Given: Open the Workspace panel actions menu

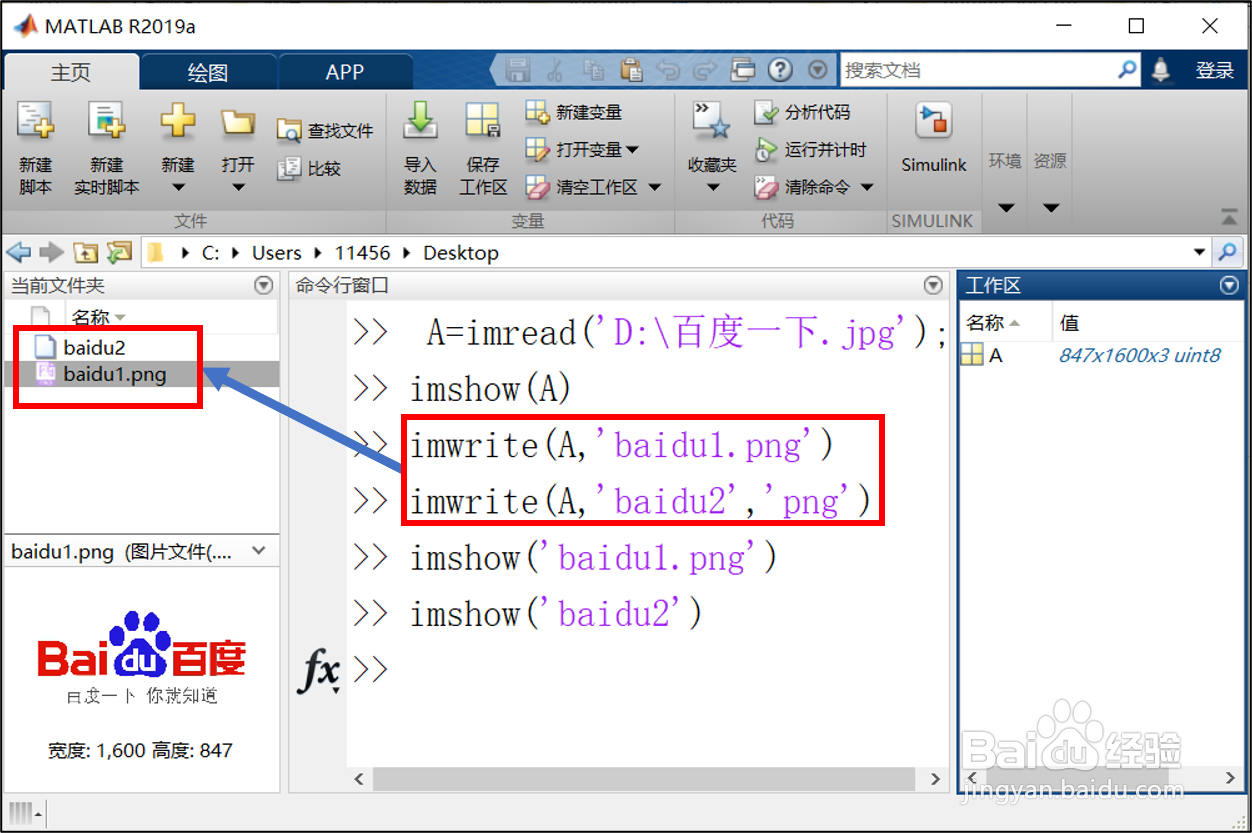Looking at the screenshot, I should click(x=1230, y=286).
